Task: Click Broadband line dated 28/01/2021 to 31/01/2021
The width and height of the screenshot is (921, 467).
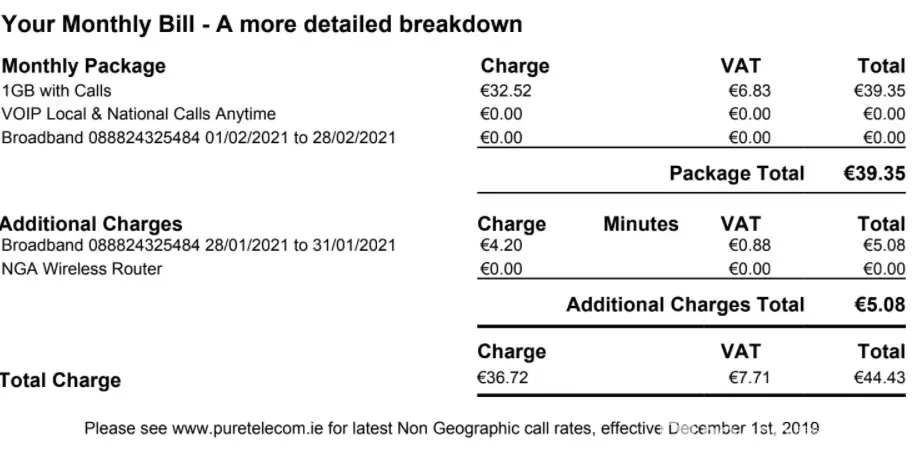Action: 199,245
